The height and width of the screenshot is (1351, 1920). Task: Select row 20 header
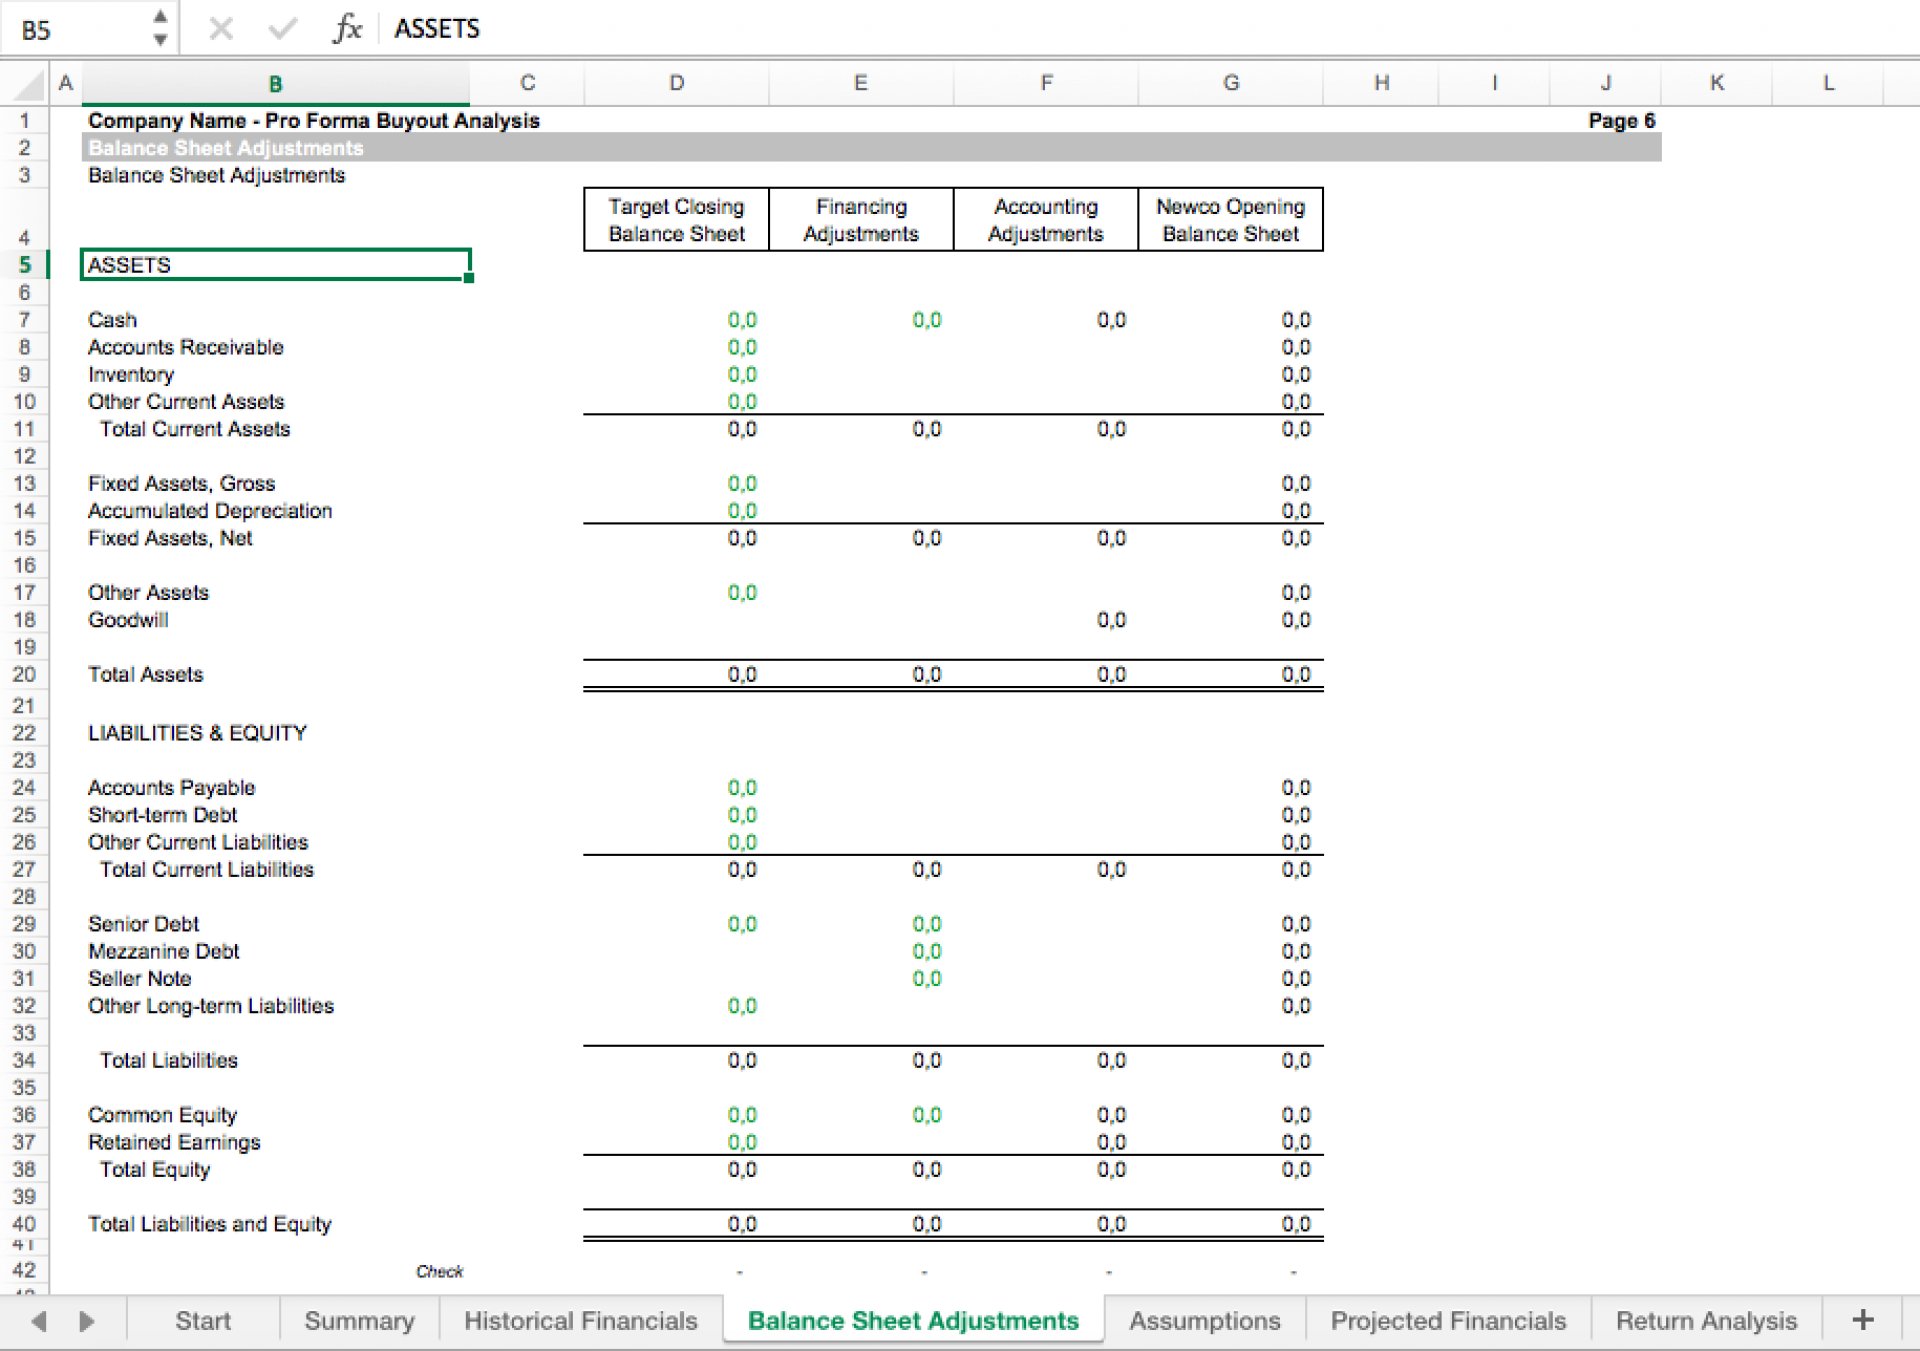(x=24, y=675)
